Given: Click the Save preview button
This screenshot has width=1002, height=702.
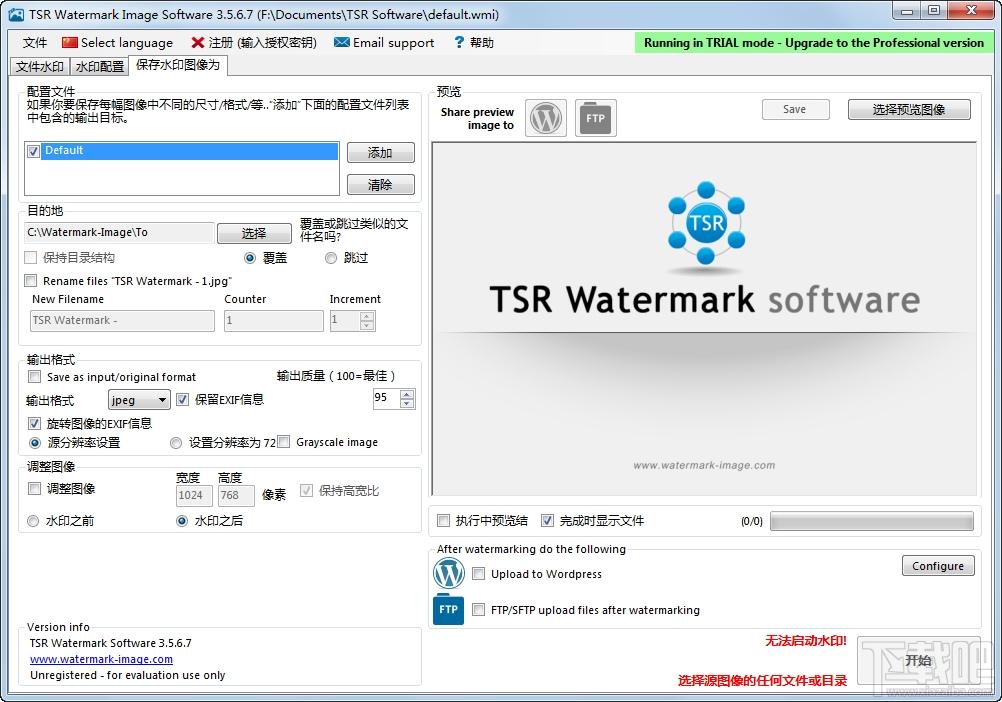Looking at the screenshot, I should [796, 109].
